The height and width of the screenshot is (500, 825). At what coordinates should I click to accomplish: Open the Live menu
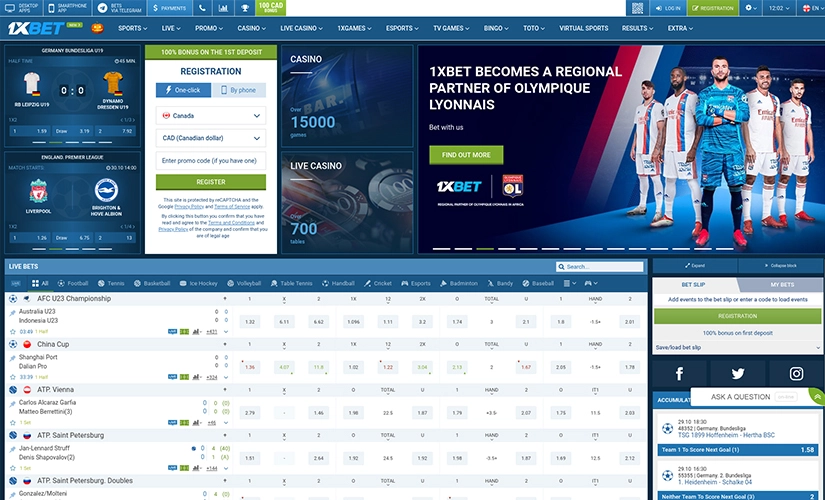(x=170, y=28)
